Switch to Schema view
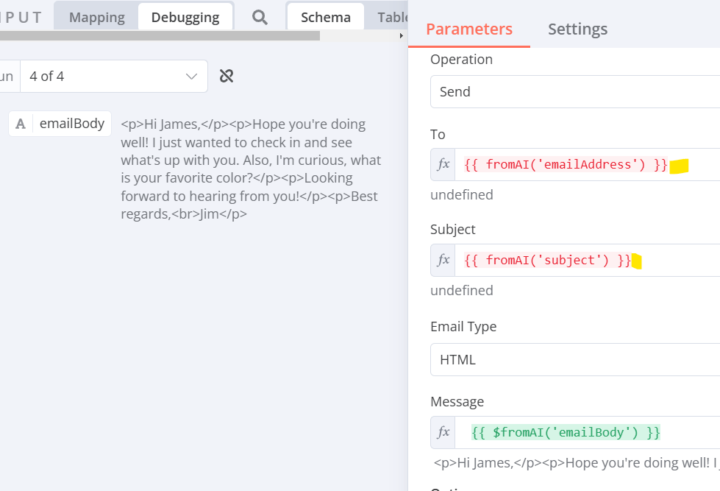This screenshot has height=491, width=720. coord(326,17)
